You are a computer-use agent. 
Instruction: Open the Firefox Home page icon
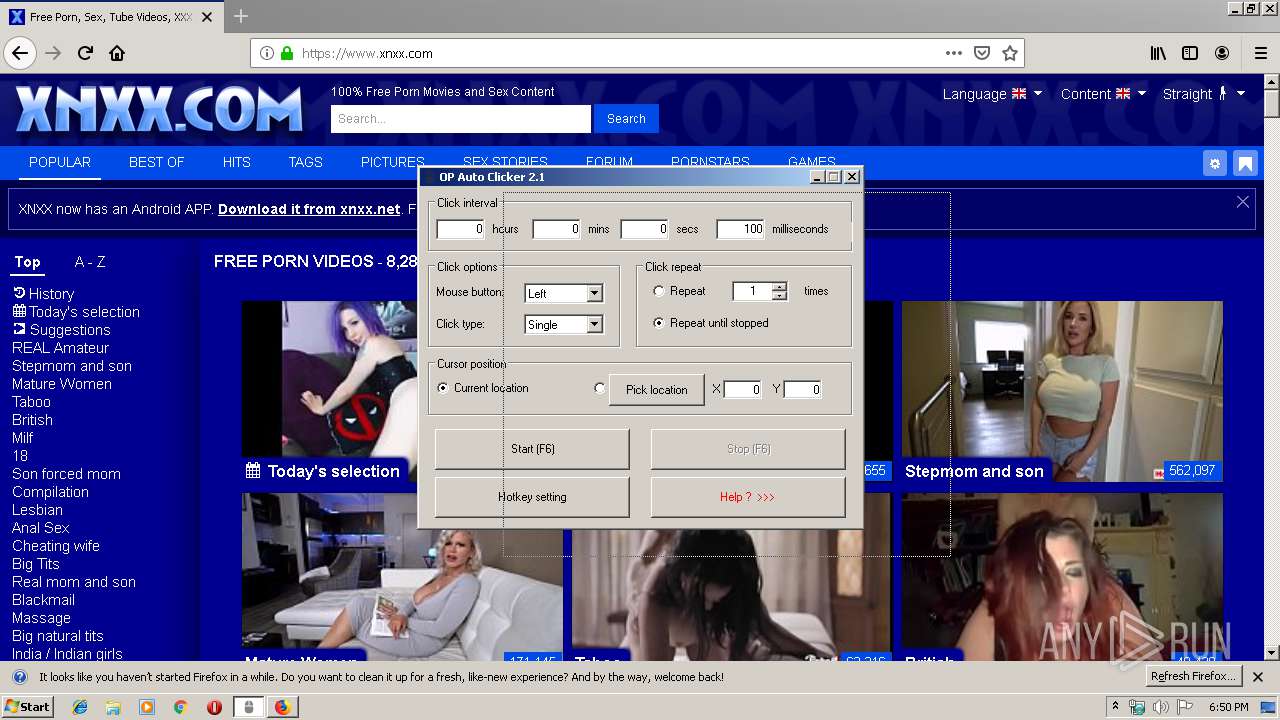[x=117, y=53]
